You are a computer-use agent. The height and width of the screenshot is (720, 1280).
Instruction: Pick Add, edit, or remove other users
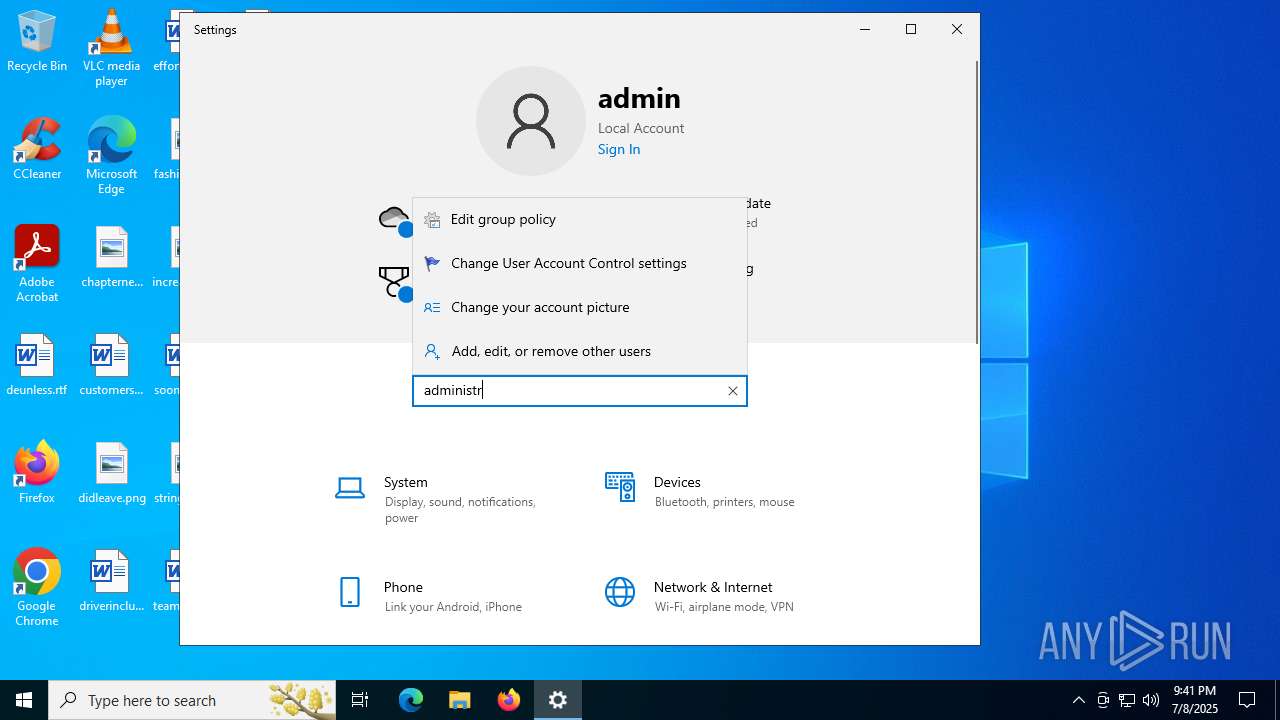[551, 351]
